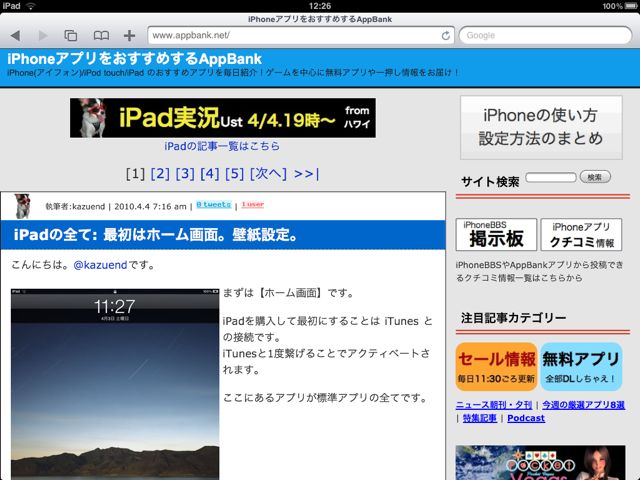Go to page [5]
Image resolution: width=640 pixels, height=480 pixels.
235,173
